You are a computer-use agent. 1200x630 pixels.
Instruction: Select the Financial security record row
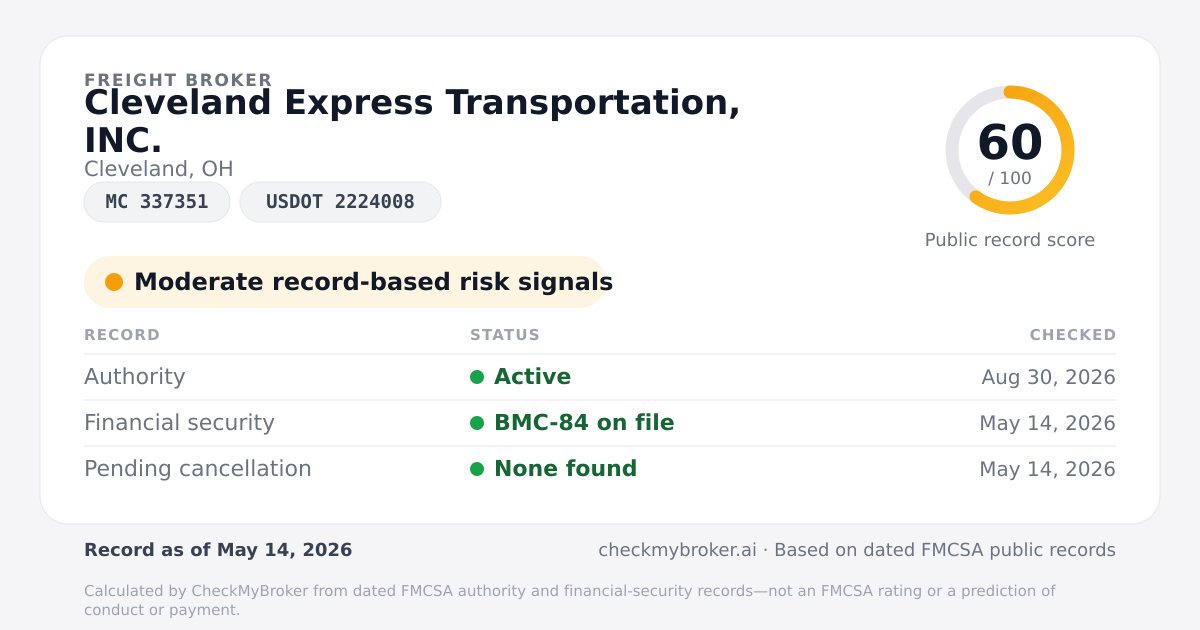click(600, 423)
